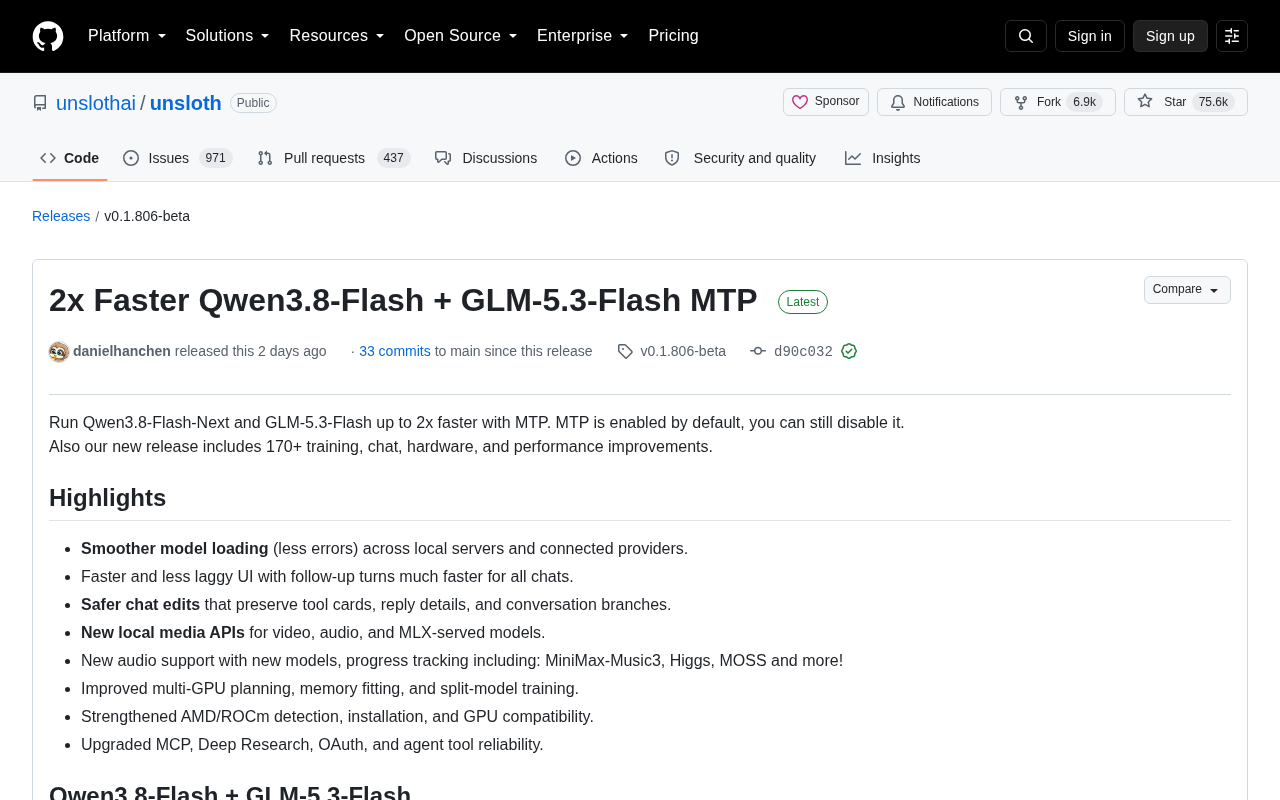The height and width of the screenshot is (800, 1280).
Task: Click the Sign in button
Action: click(x=1090, y=36)
